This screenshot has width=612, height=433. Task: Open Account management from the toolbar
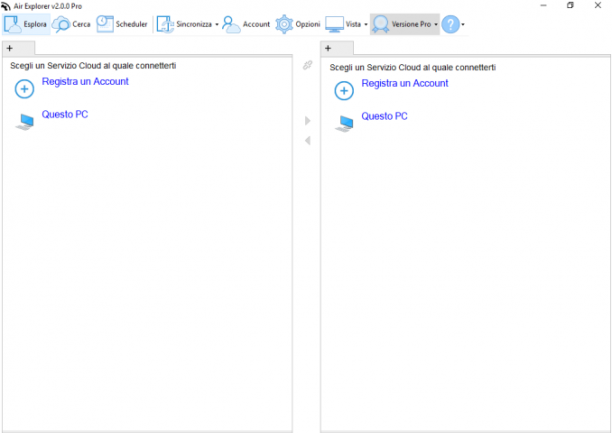coord(246,24)
